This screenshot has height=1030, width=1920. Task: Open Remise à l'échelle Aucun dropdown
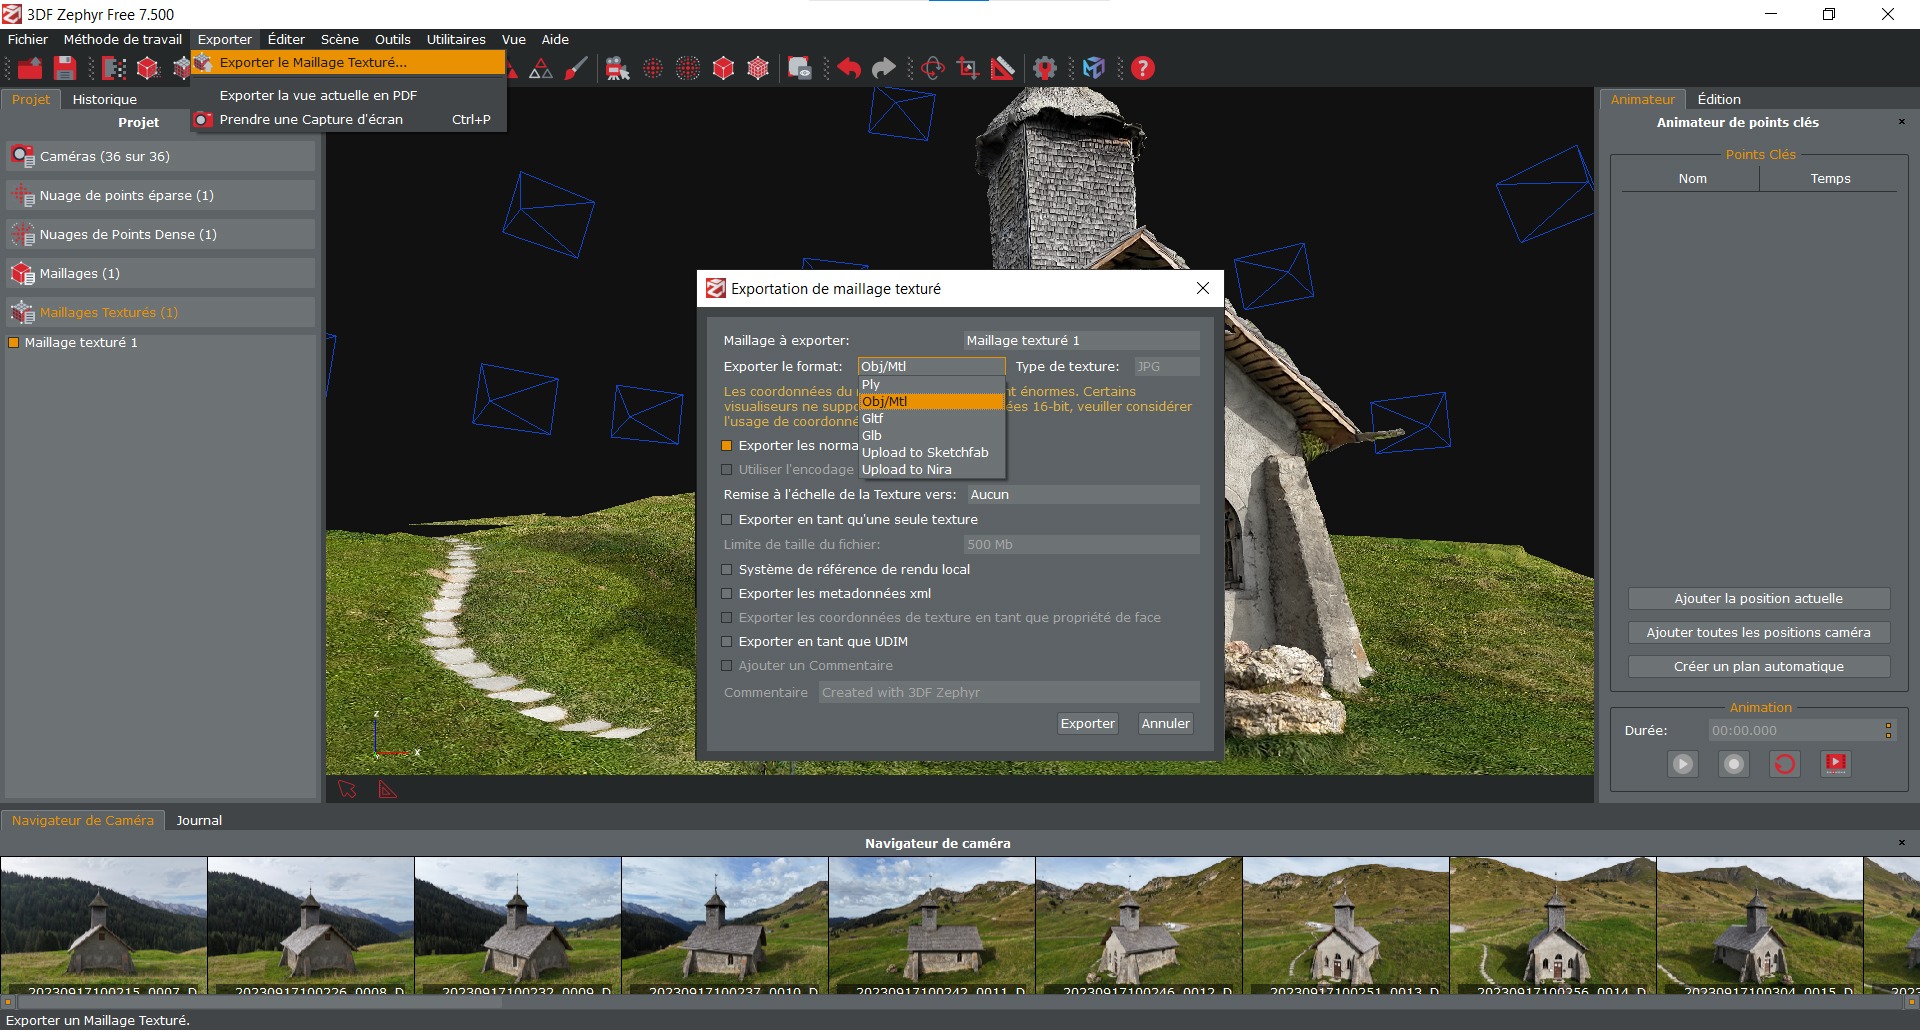coord(1083,495)
